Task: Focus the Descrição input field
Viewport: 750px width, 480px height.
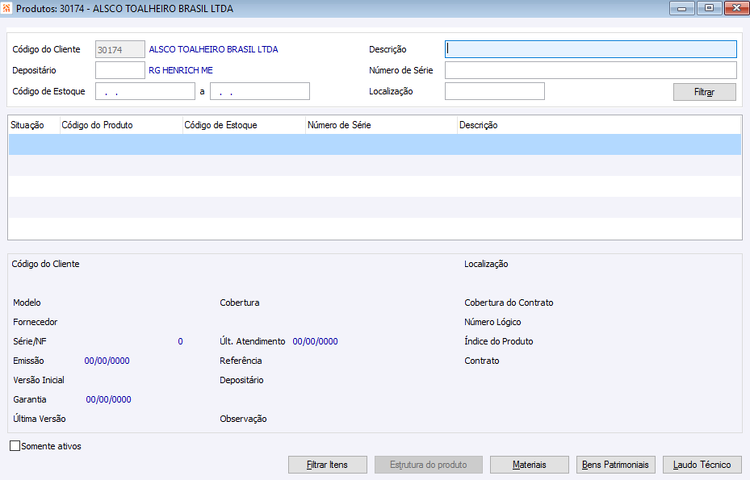Action: pyautogui.click(x=591, y=49)
